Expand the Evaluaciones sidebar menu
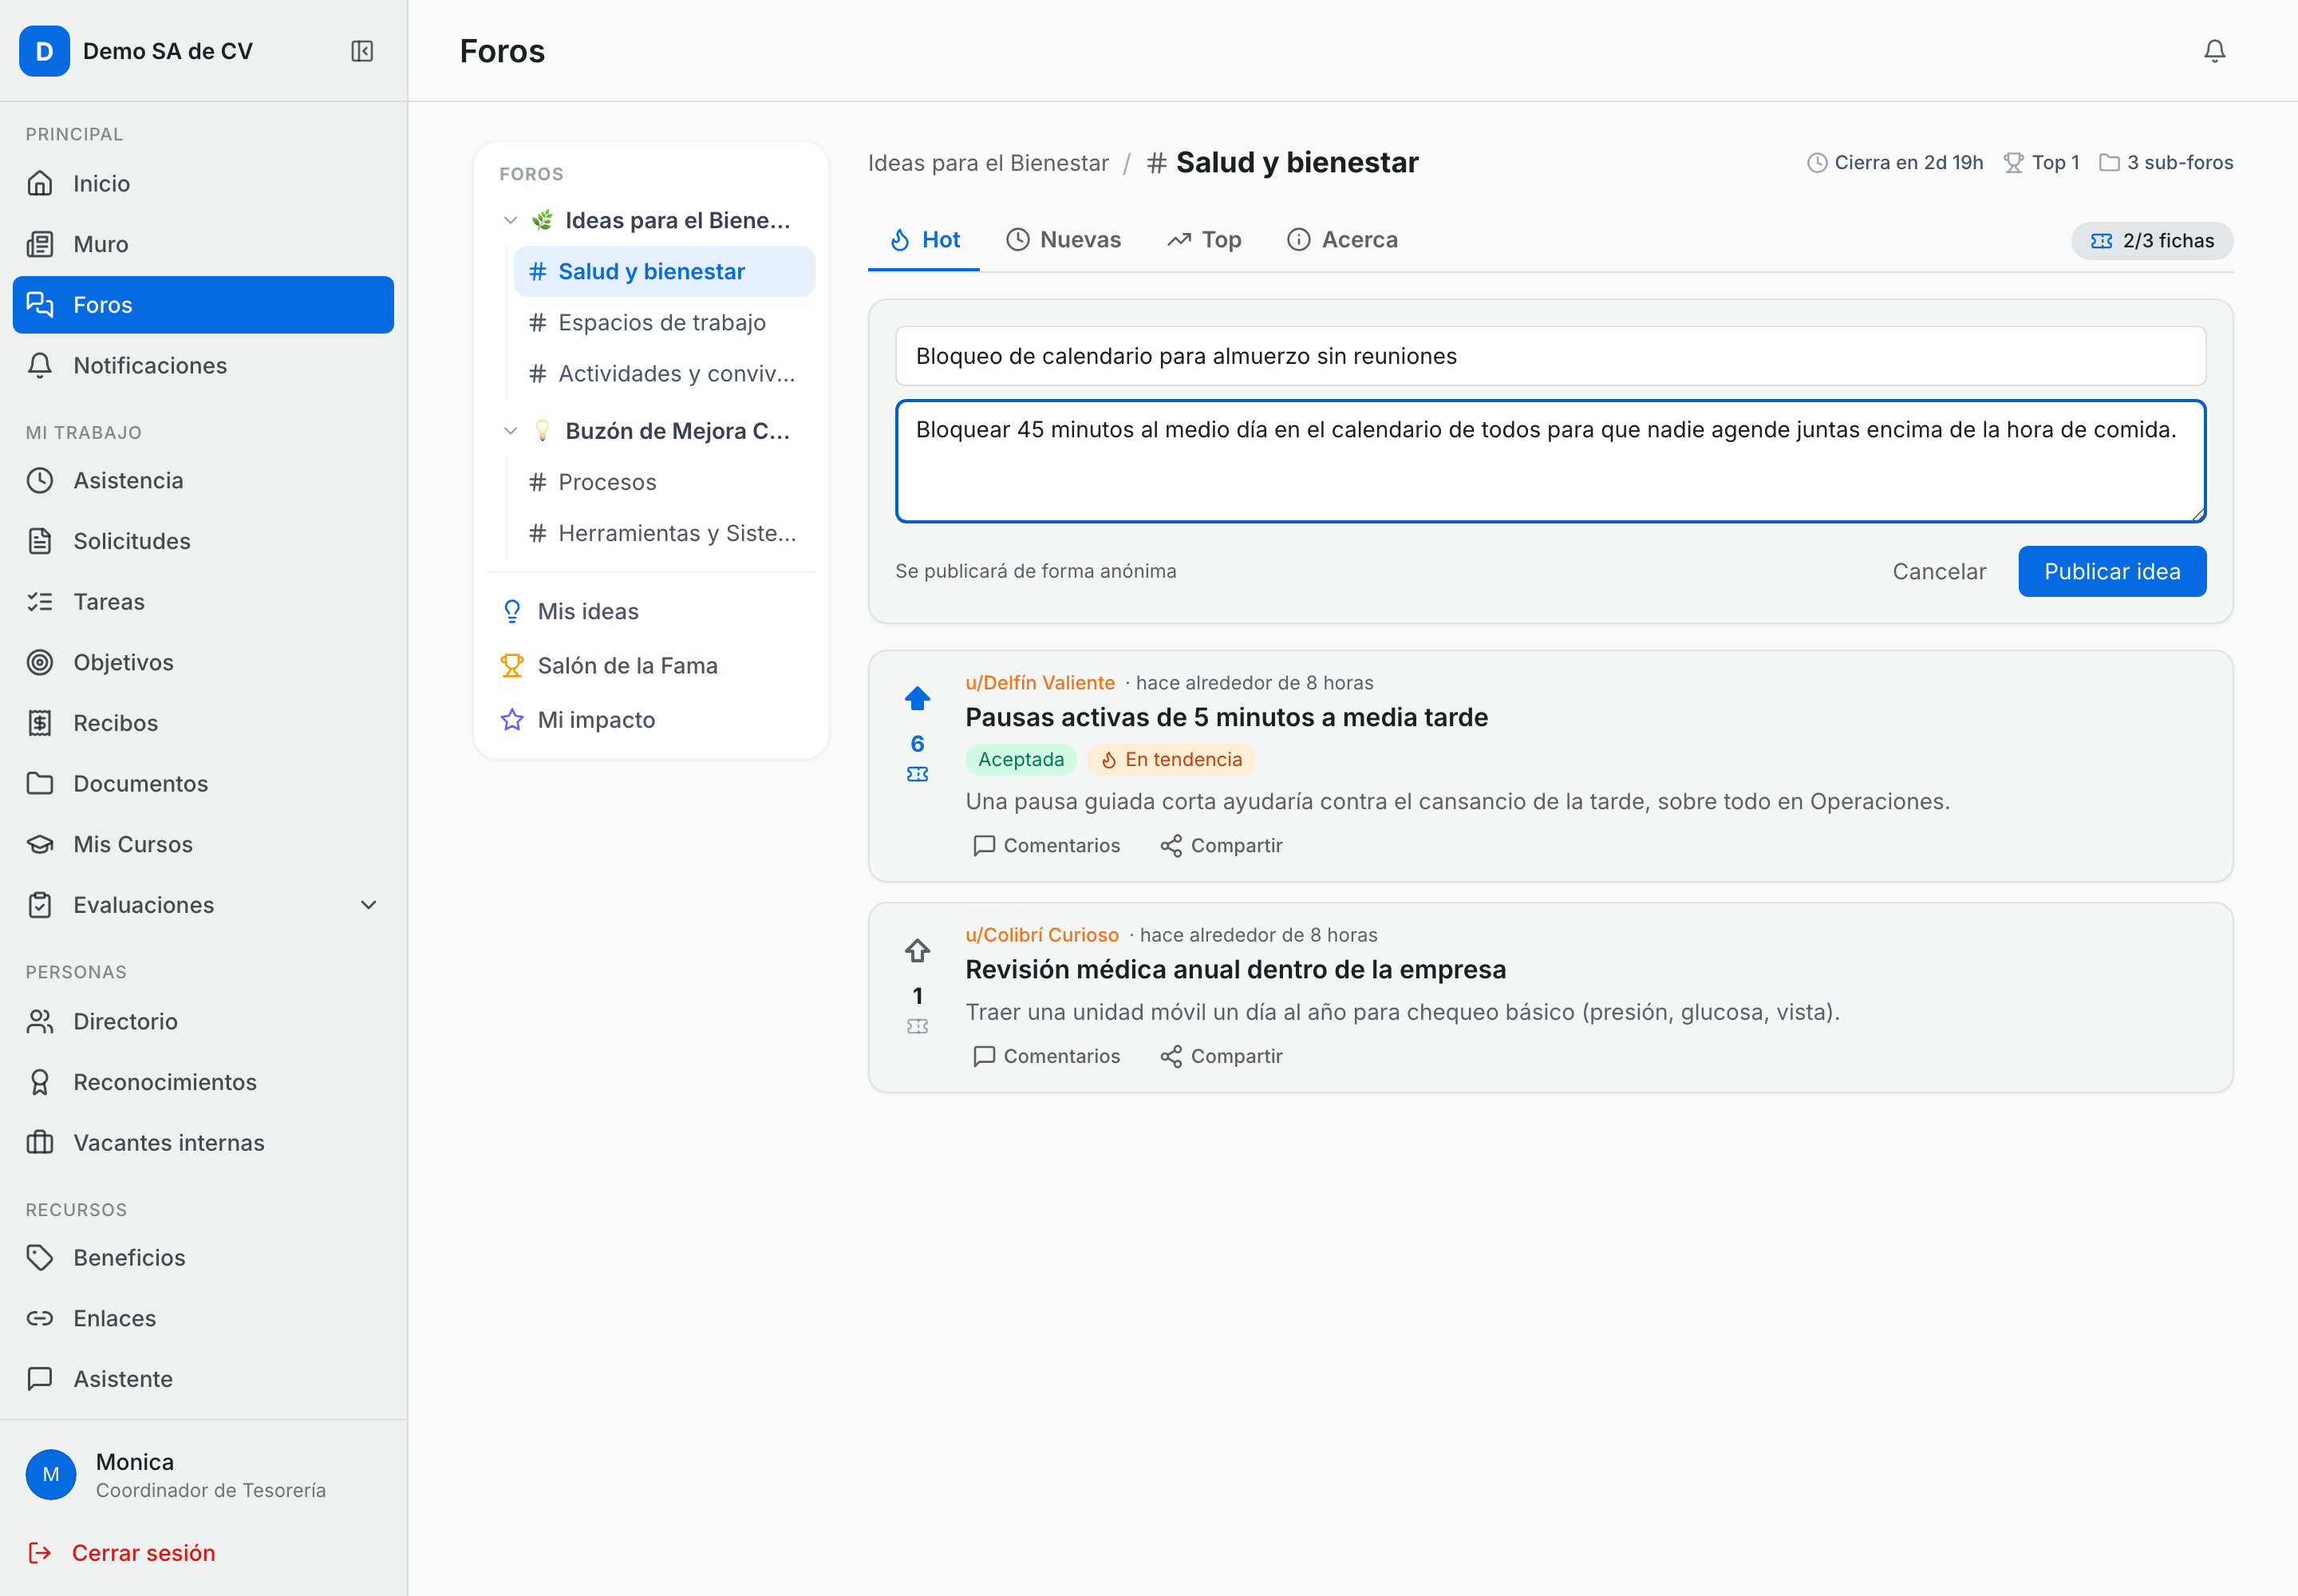Screen dimensions: 2298x1596 pos(368,905)
